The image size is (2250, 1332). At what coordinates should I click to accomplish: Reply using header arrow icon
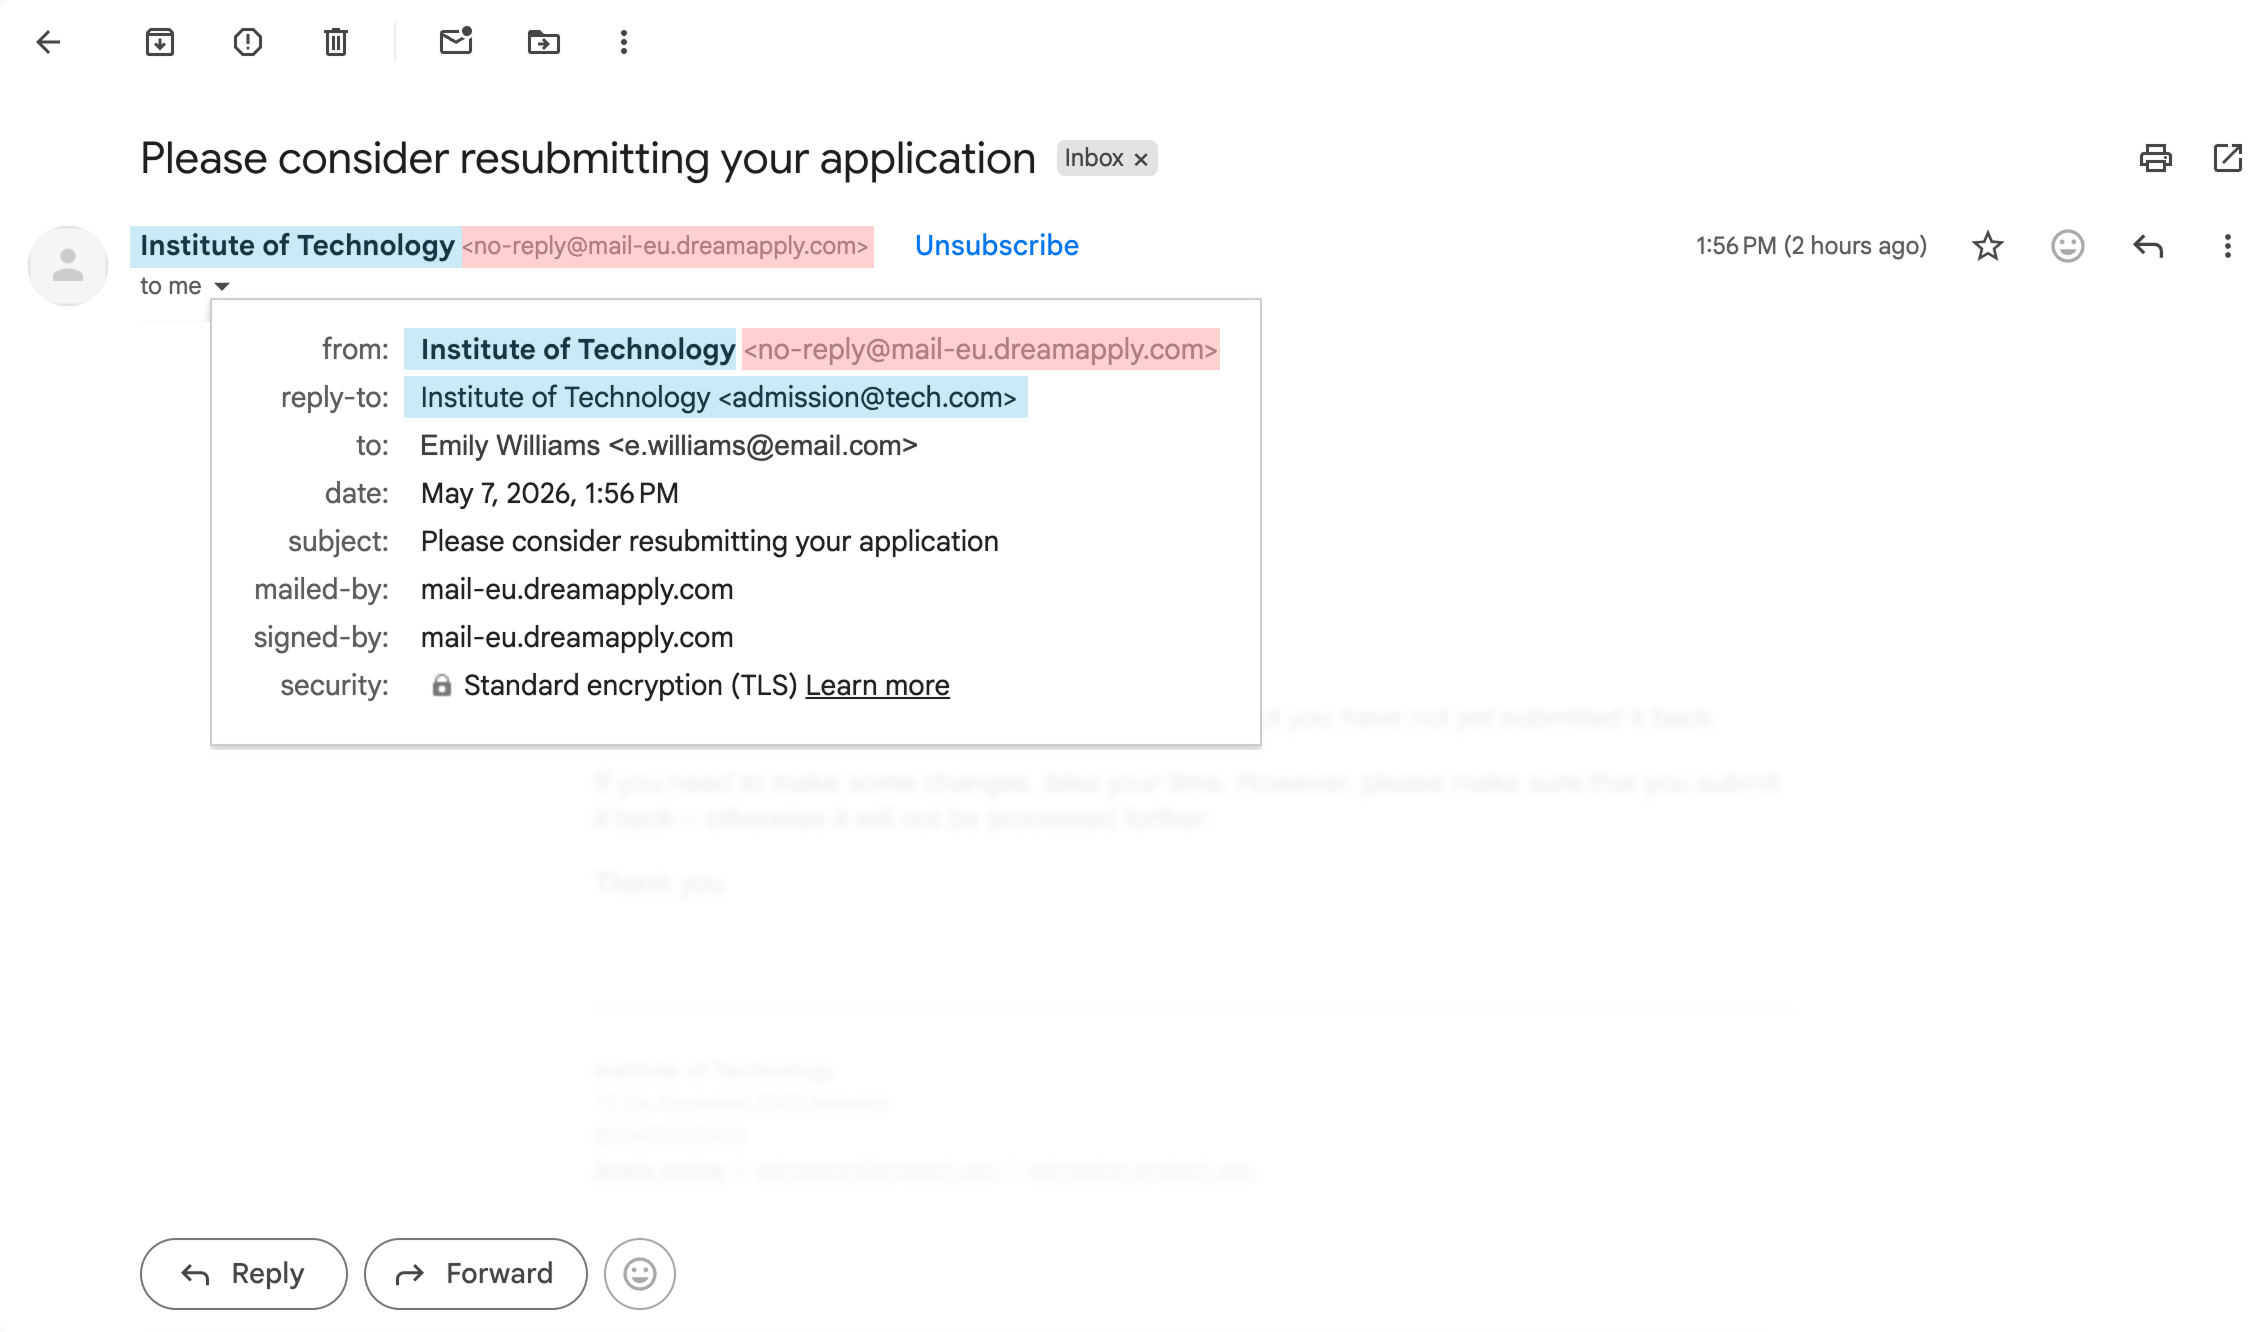(2148, 246)
